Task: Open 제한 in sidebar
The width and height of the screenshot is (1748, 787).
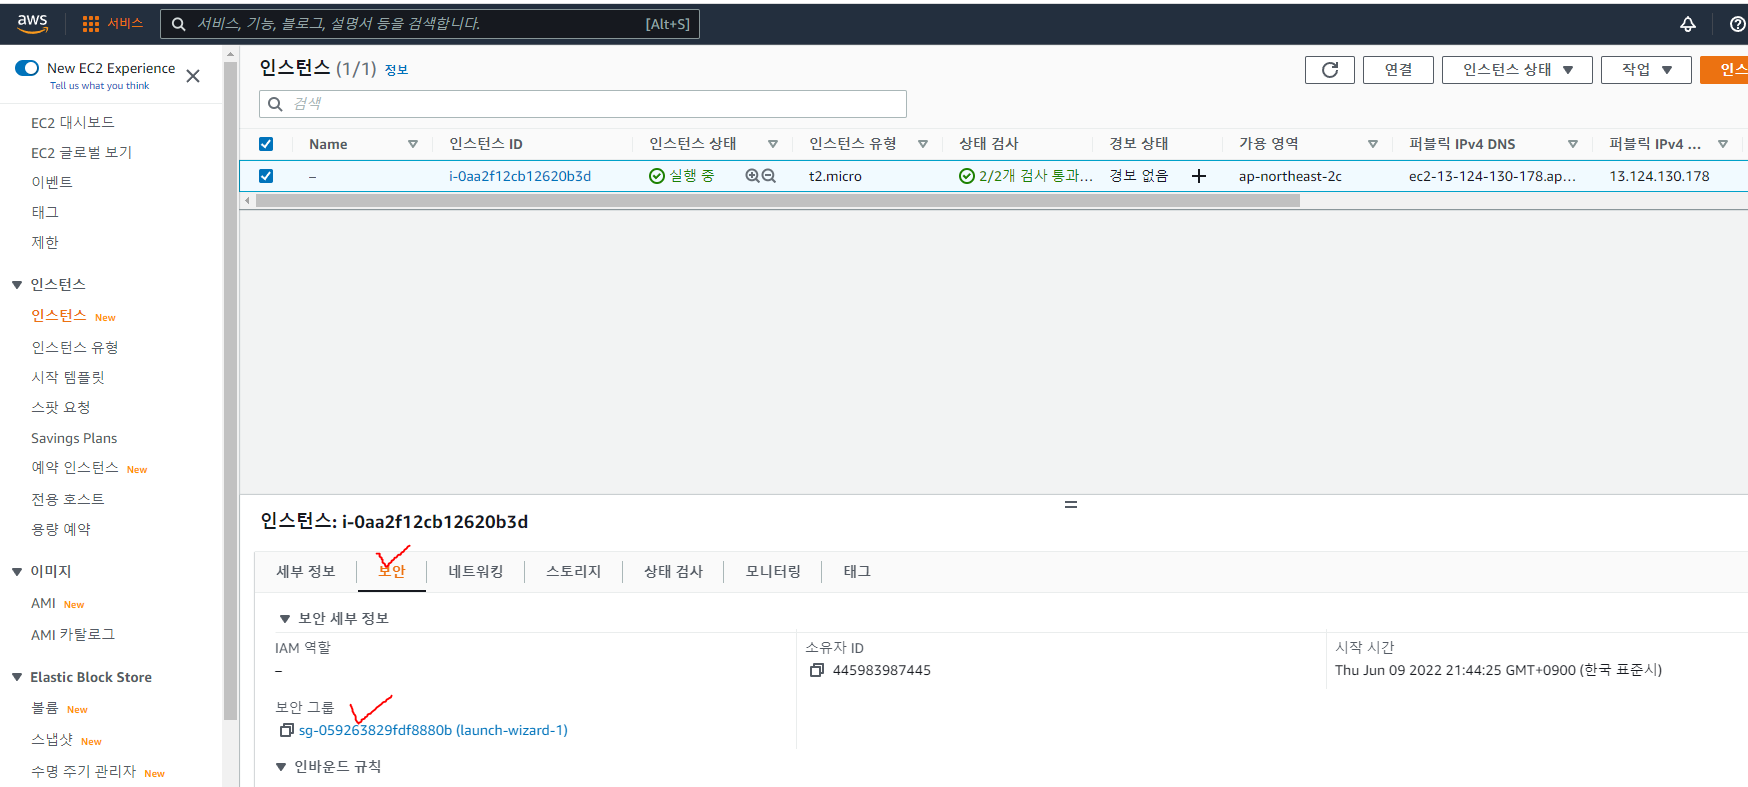Action: click(x=45, y=243)
